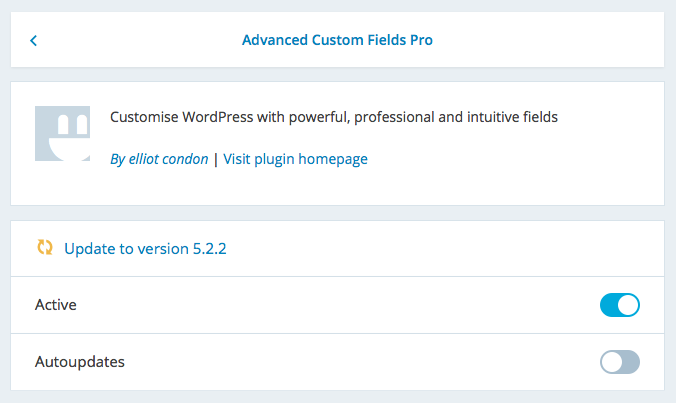Click the grey track of Autoupdates switch

[631, 362]
